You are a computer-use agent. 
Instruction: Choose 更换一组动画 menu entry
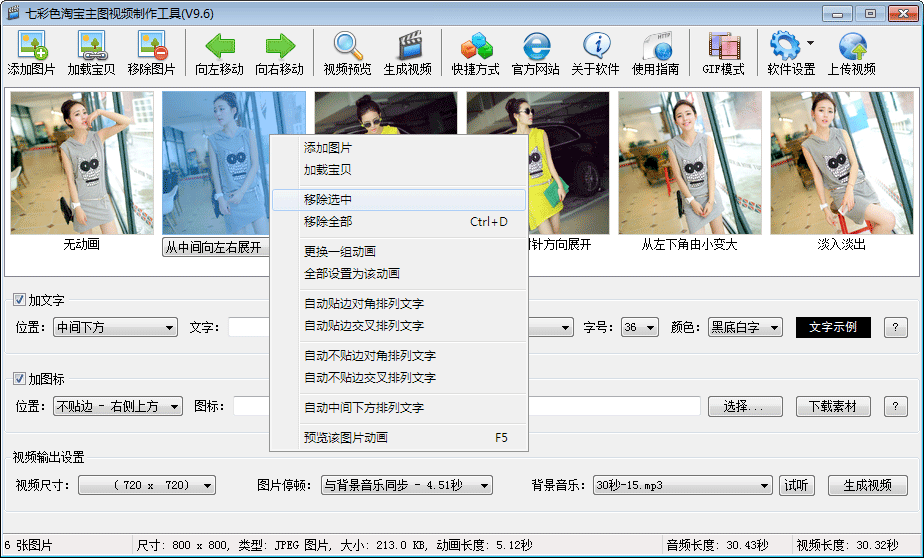point(399,251)
